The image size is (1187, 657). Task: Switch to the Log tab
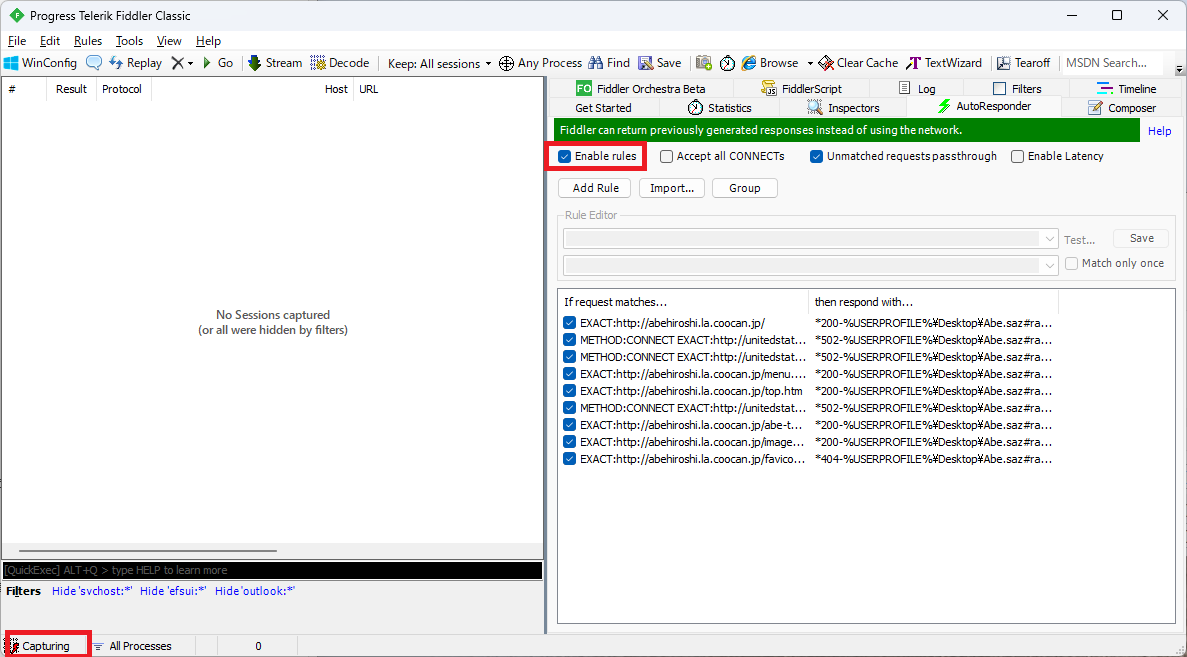[917, 89]
